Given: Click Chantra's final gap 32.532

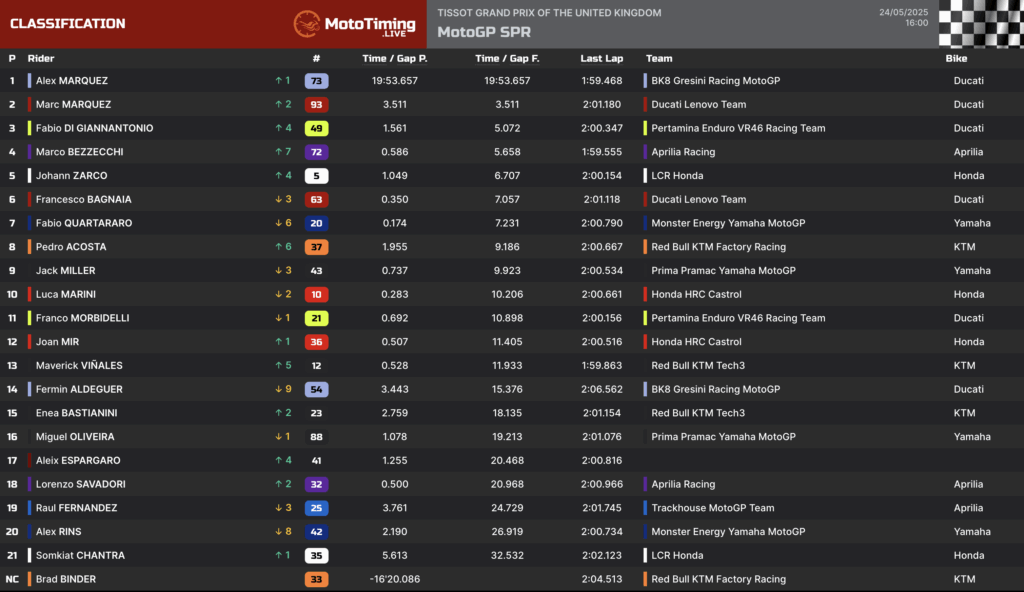Looking at the screenshot, I should pos(507,555).
